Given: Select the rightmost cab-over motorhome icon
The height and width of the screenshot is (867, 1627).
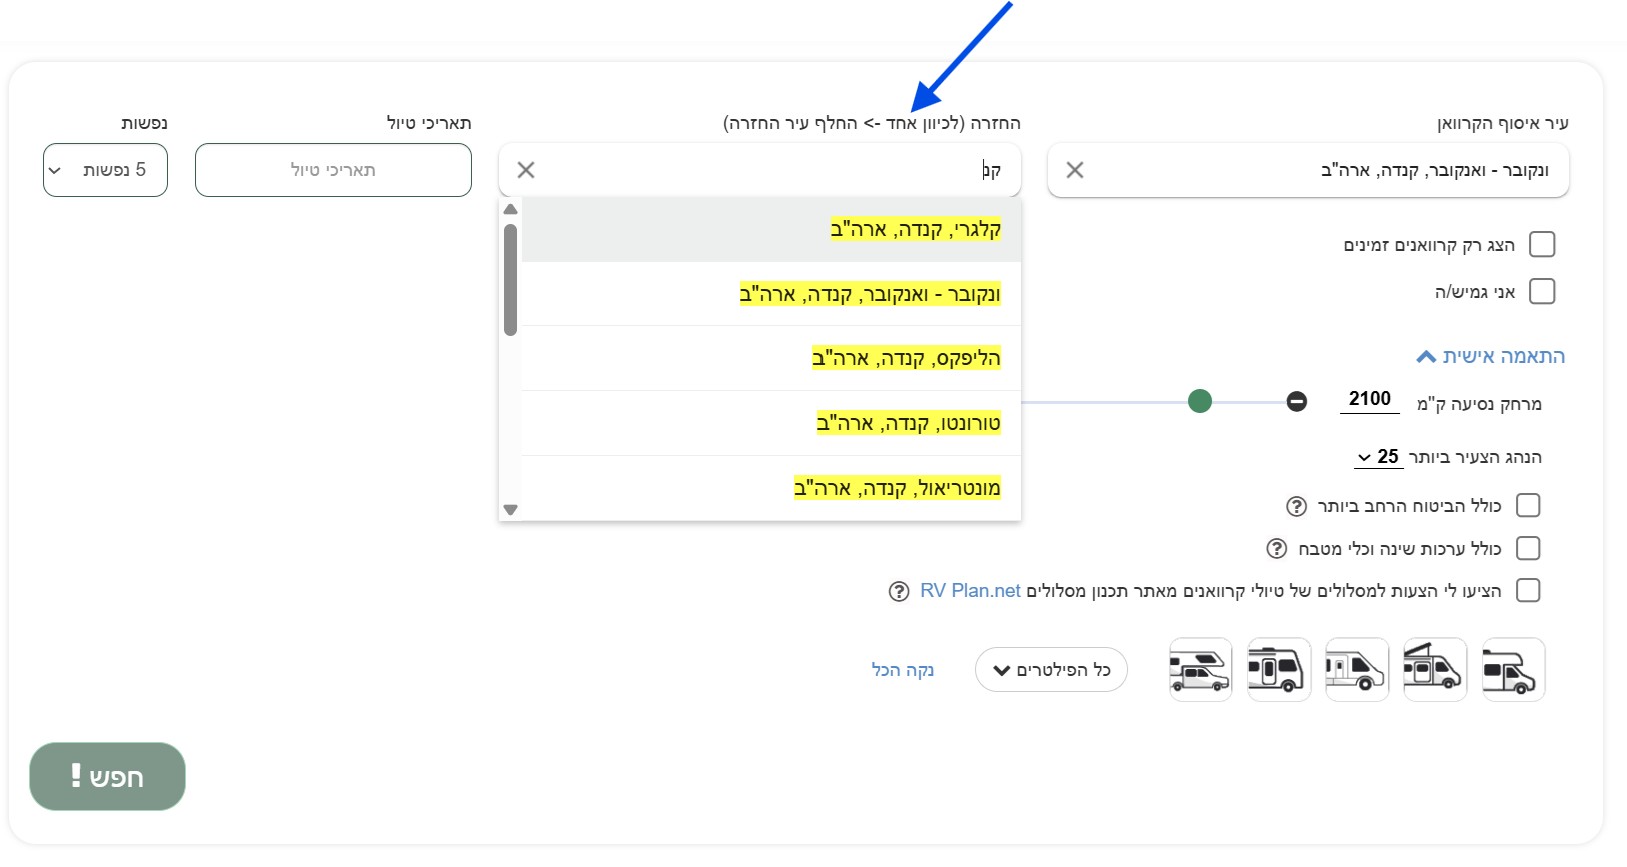Looking at the screenshot, I should pos(1512,670).
